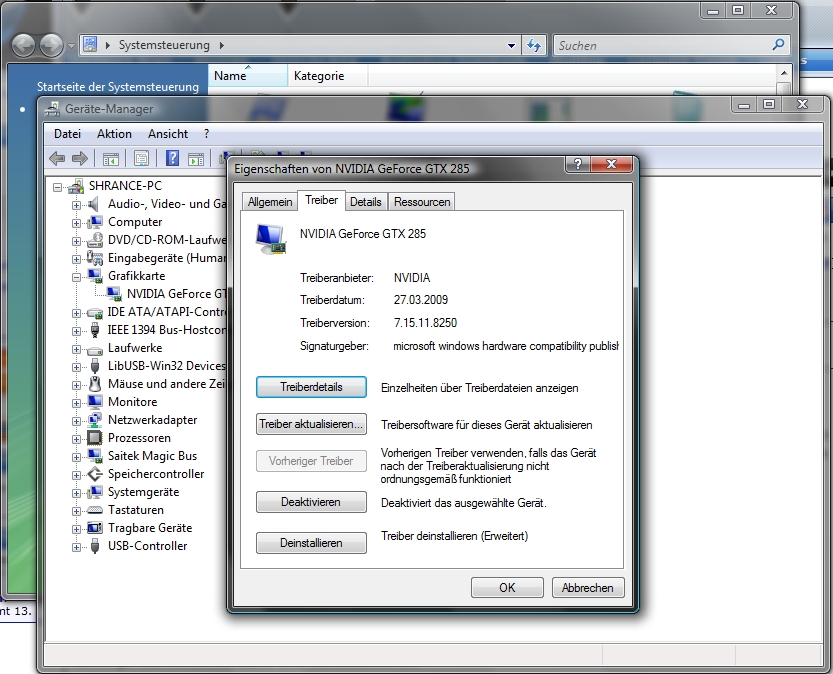833x674 pixels.
Task: Select the Speichercontroller icon
Action: (95, 474)
